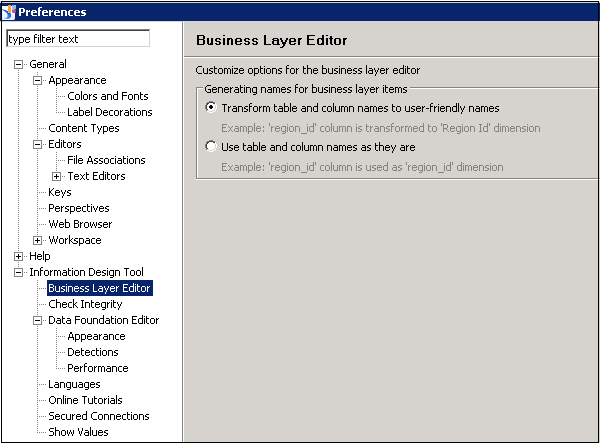Select Detections under Data Foundation Editor
This screenshot has height=443, width=600.
coord(92,352)
